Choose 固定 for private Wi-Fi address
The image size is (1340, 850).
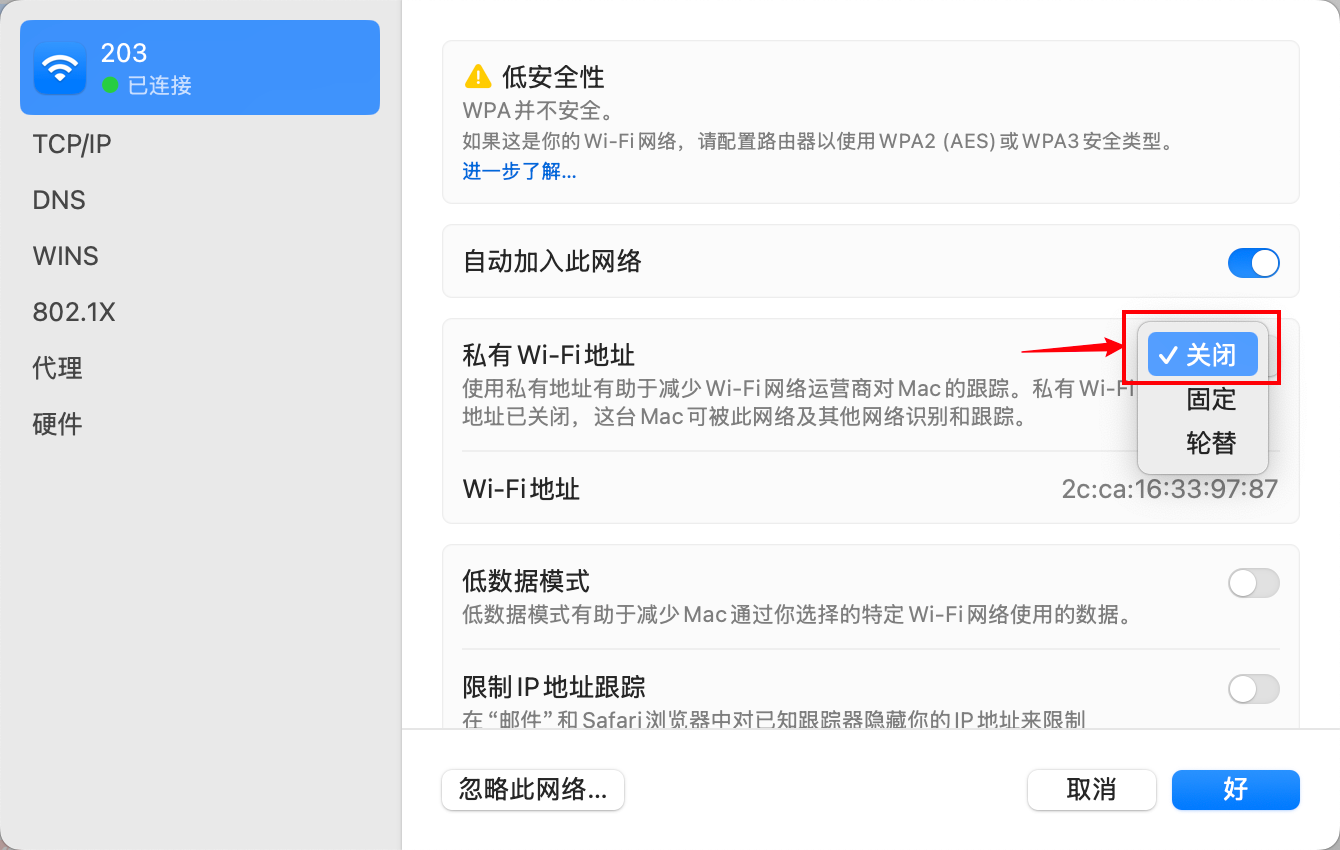coord(1210,399)
